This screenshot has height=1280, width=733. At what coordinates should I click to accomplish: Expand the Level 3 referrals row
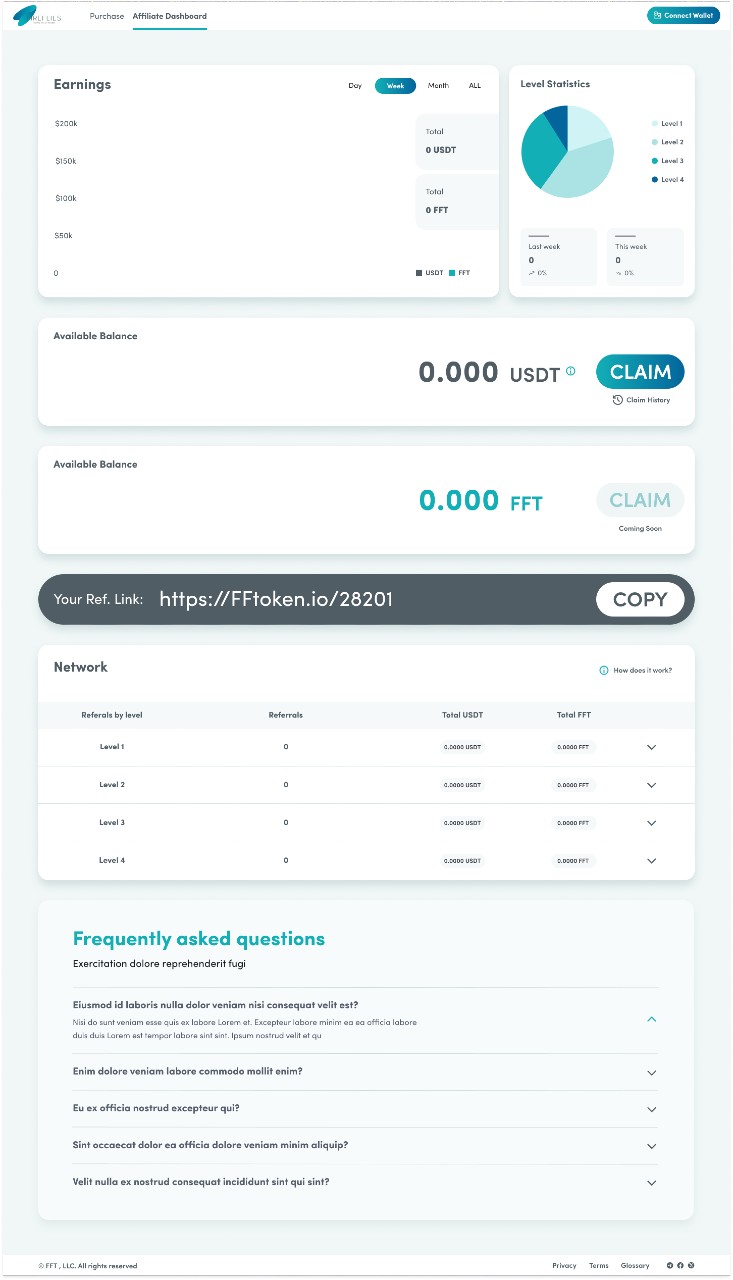click(652, 823)
